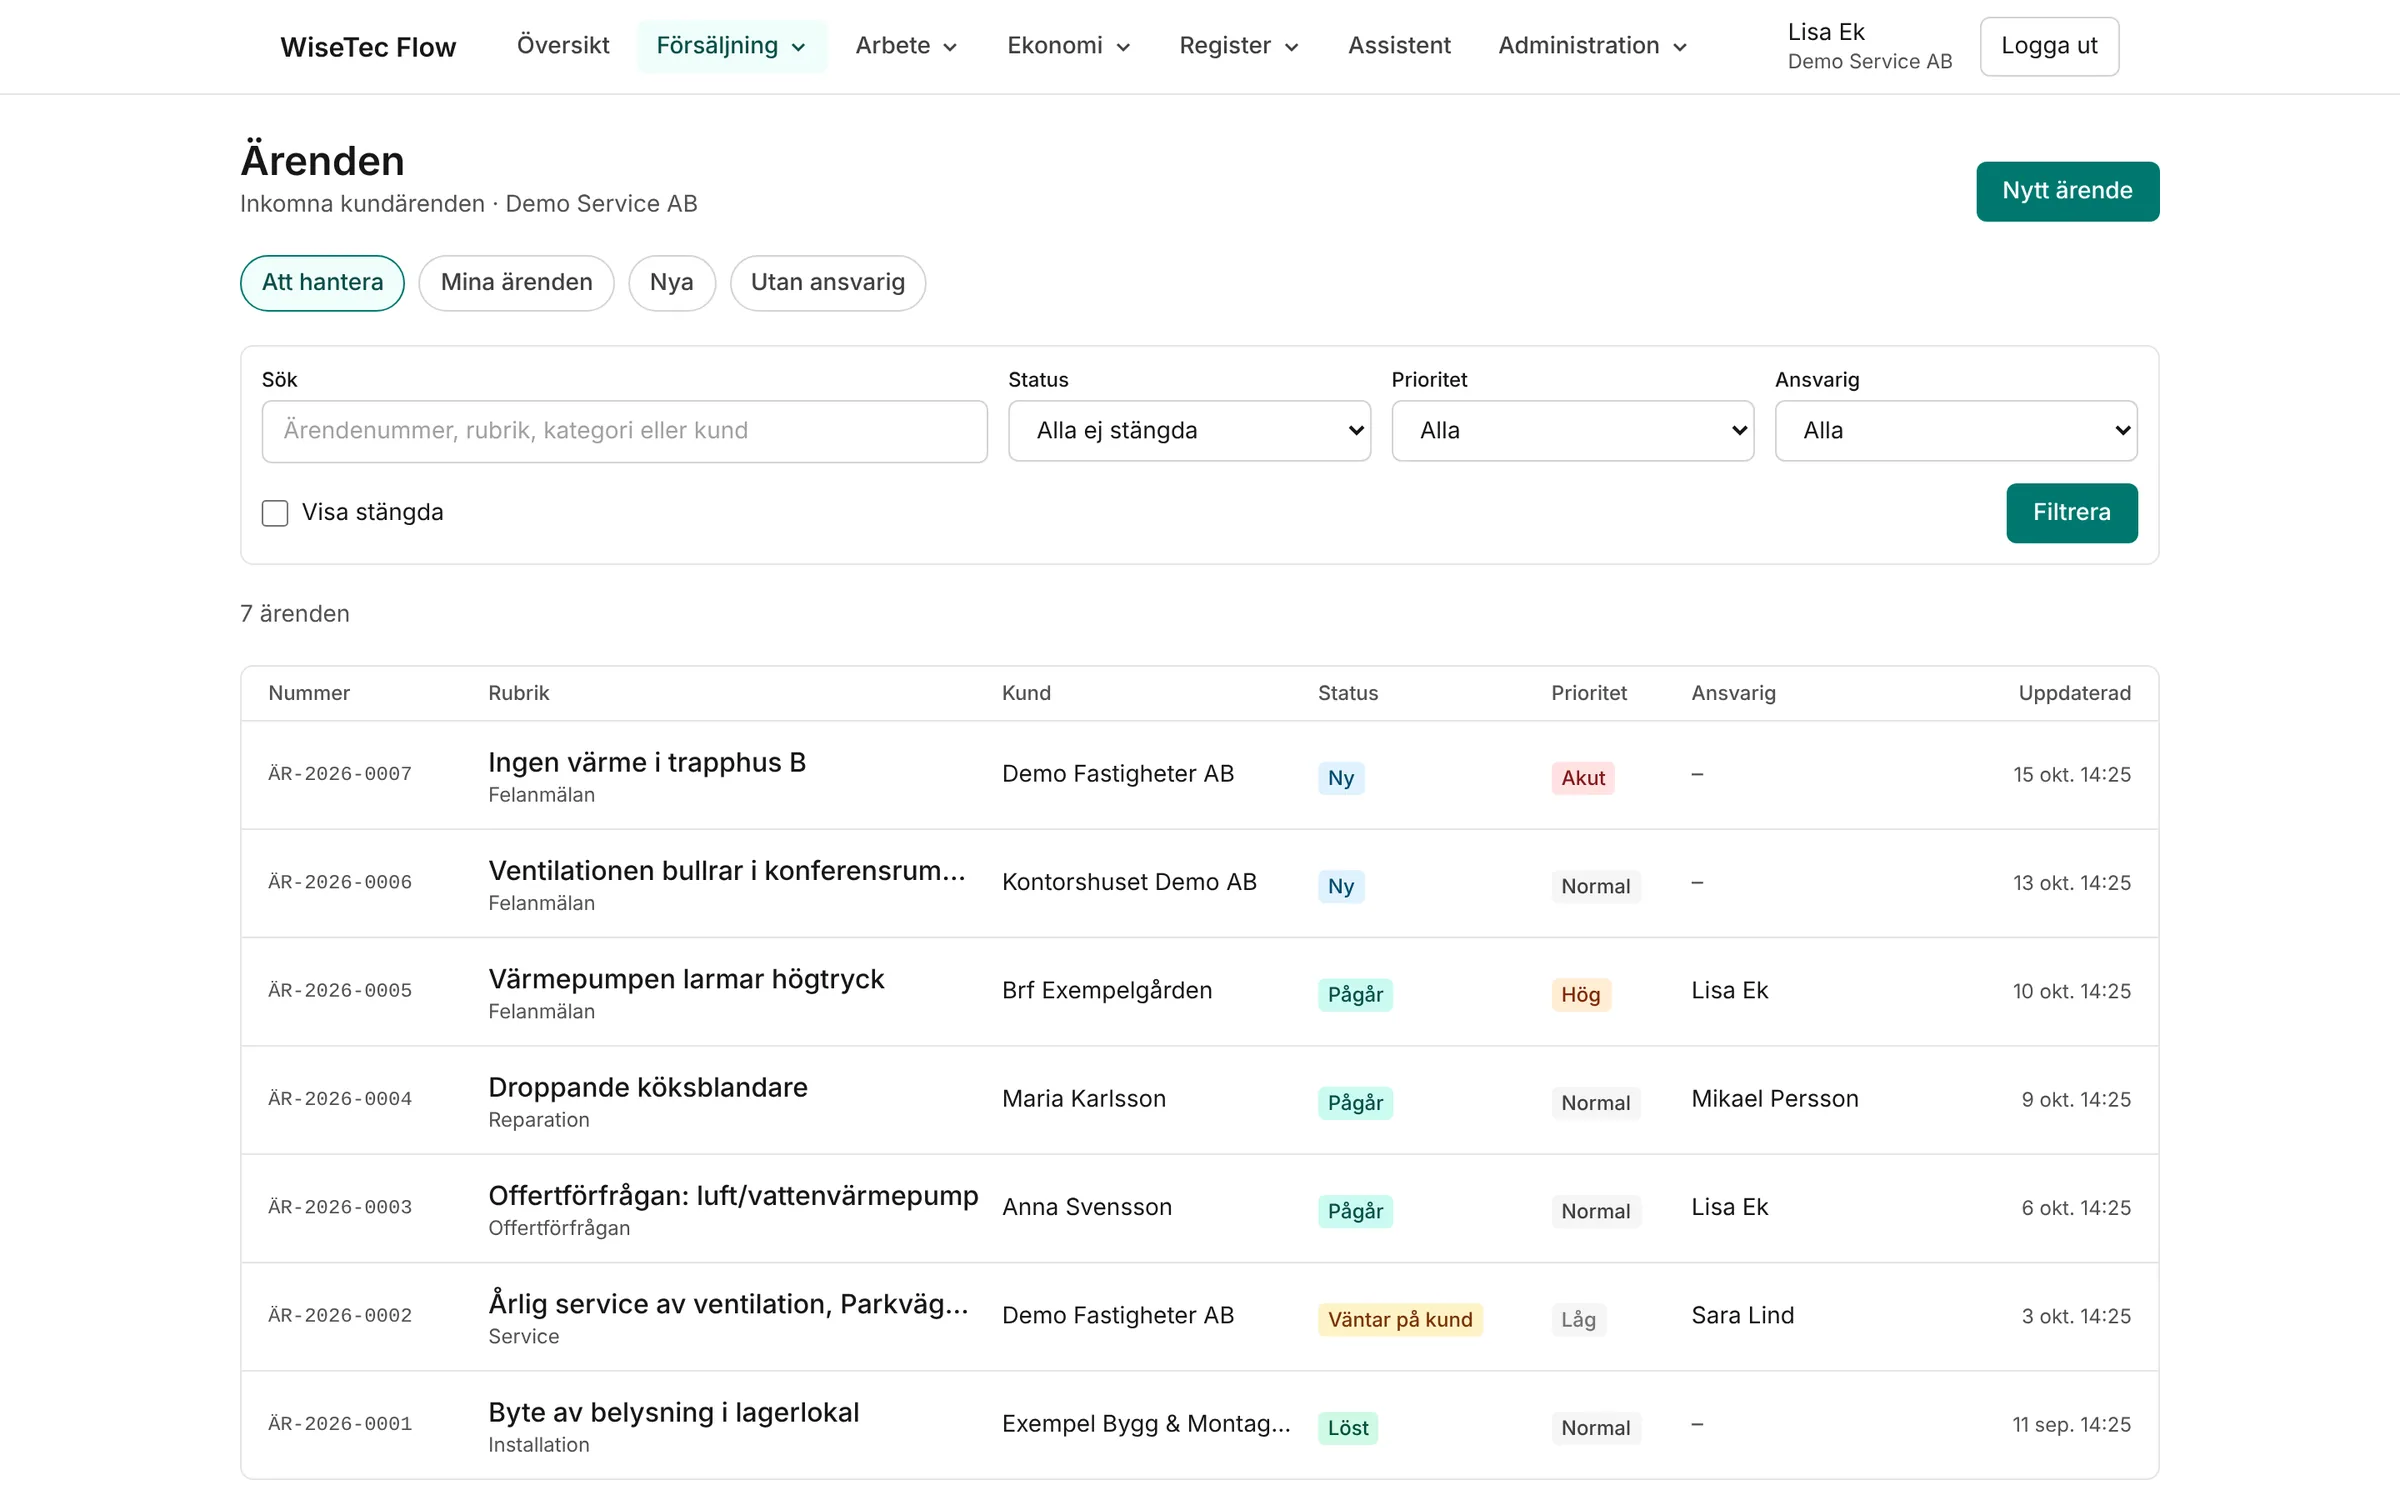Screen dimensions: 2400x1500
Task: Click the Hög priority badge
Action: point(1581,995)
